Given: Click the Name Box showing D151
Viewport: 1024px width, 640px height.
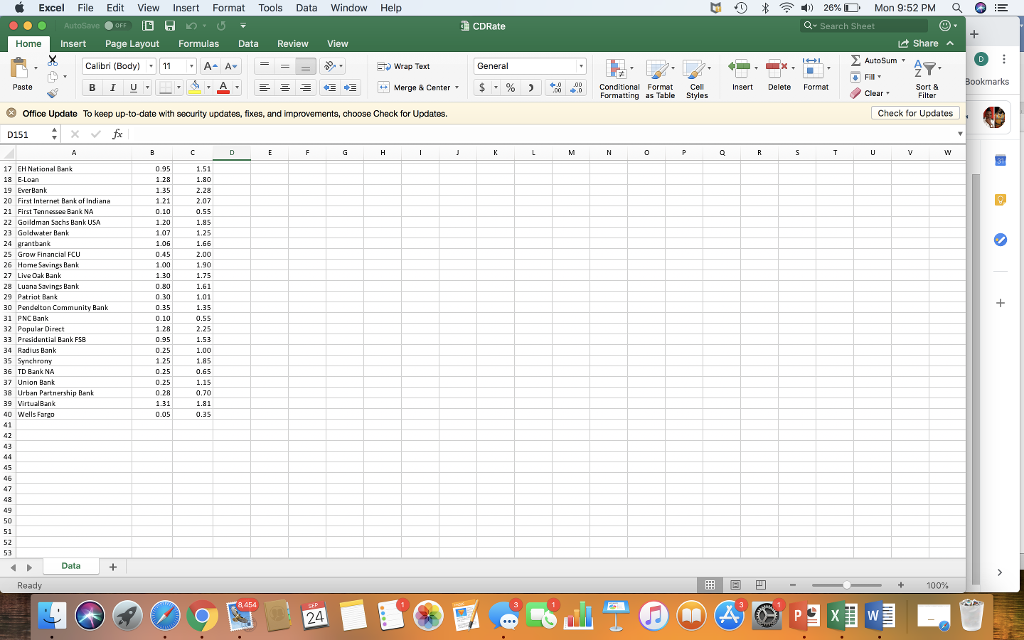Looking at the screenshot, I should click(26, 134).
